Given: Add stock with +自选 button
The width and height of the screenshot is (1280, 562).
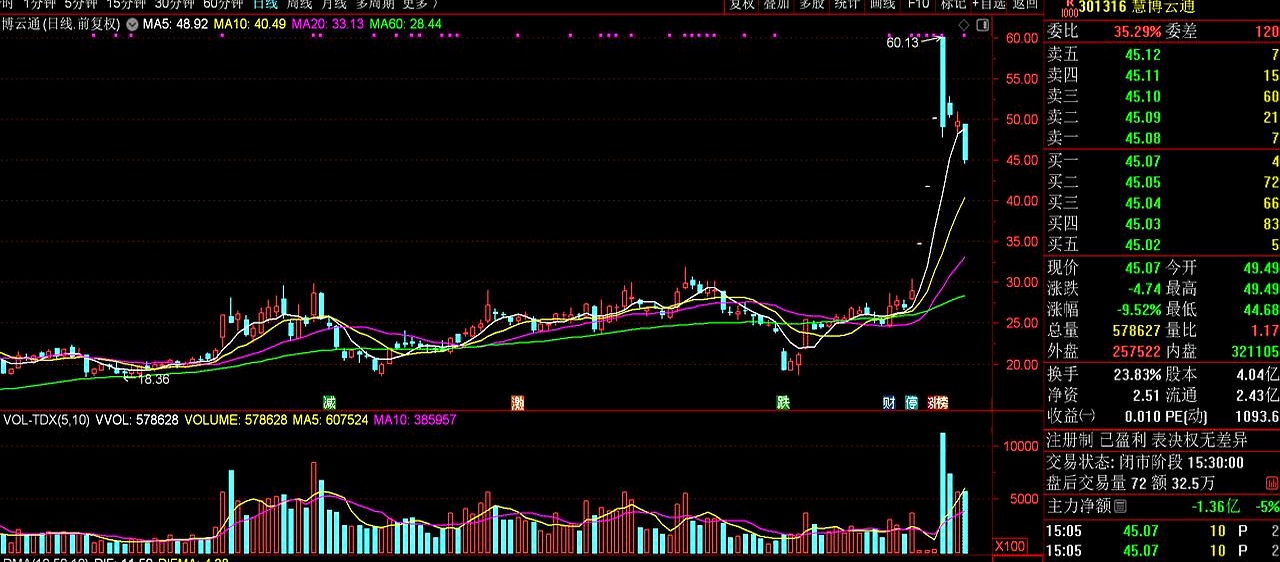Looking at the screenshot, I should coord(988,4).
